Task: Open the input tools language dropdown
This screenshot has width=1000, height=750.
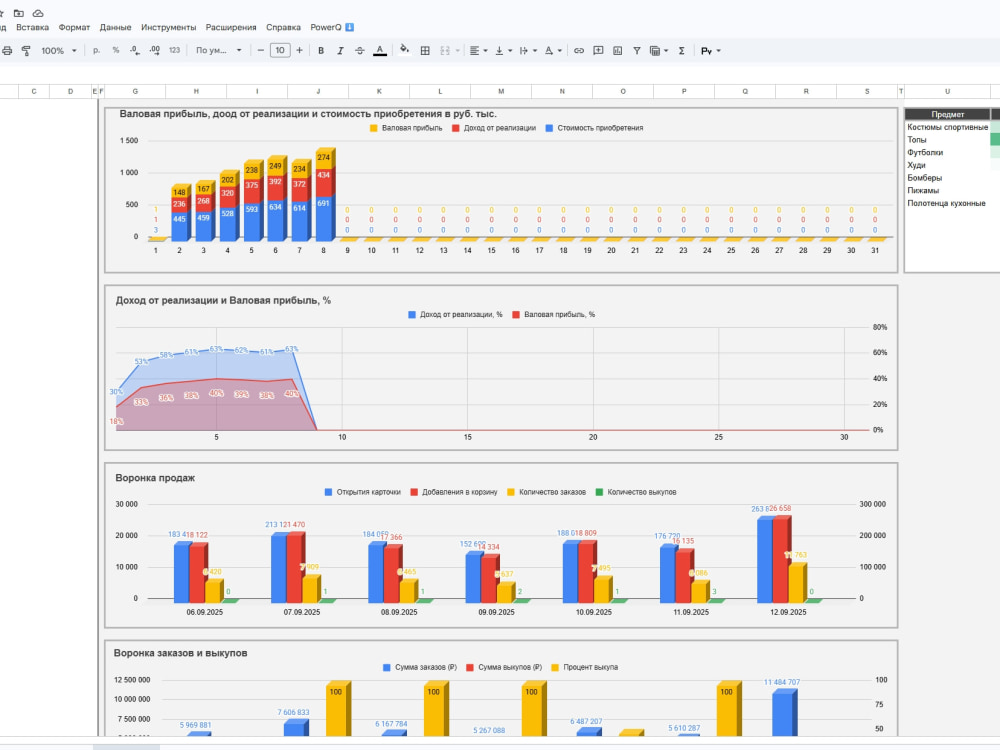Action: (710, 50)
